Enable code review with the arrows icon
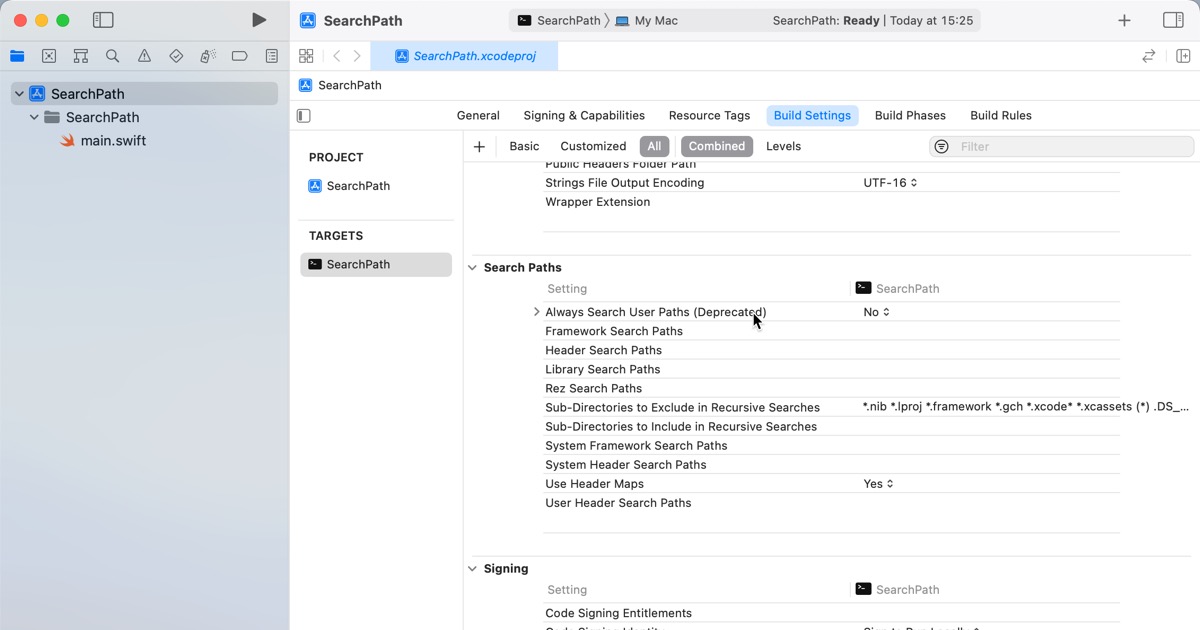Image resolution: width=1200 pixels, height=630 pixels. [x=1149, y=56]
